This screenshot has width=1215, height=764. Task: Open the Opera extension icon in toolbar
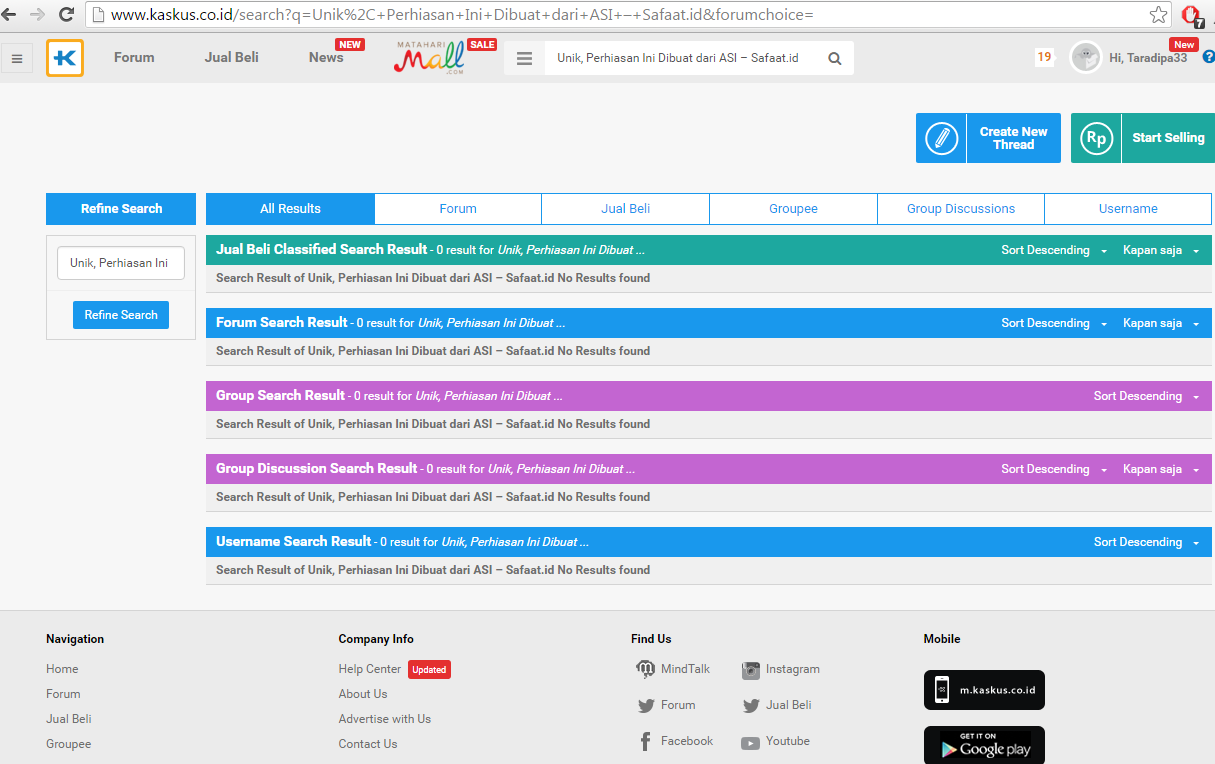(1192, 16)
